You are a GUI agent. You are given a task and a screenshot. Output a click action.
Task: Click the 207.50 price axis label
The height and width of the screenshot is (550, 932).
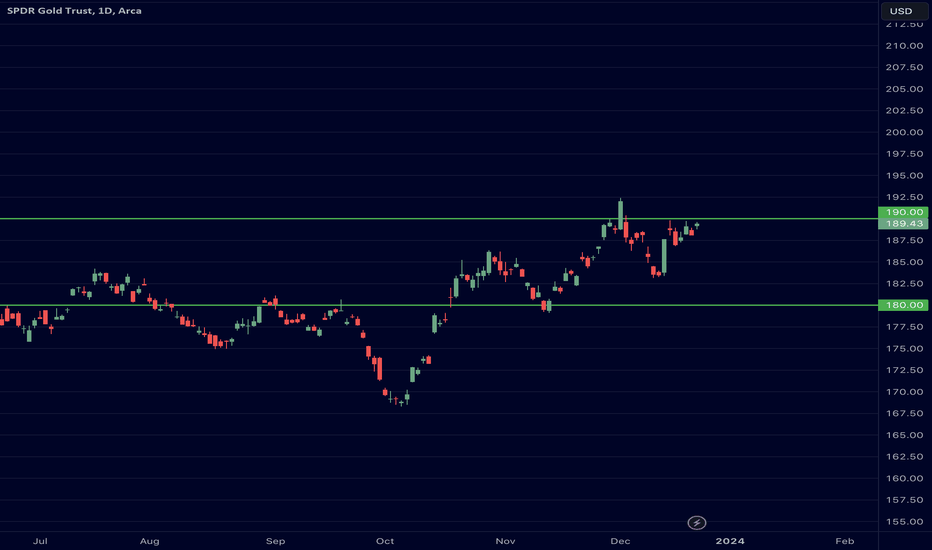pyautogui.click(x=904, y=67)
